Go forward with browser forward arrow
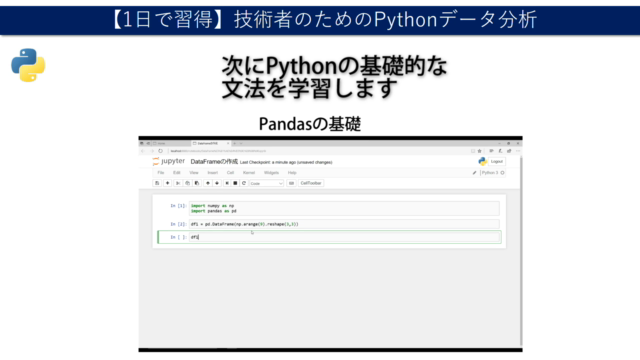Screen dimensions: 640x360 point(152,151)
